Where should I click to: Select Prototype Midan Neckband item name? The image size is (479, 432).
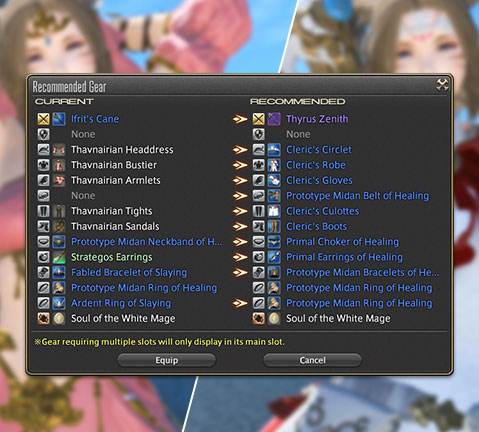tap(147, 242)
